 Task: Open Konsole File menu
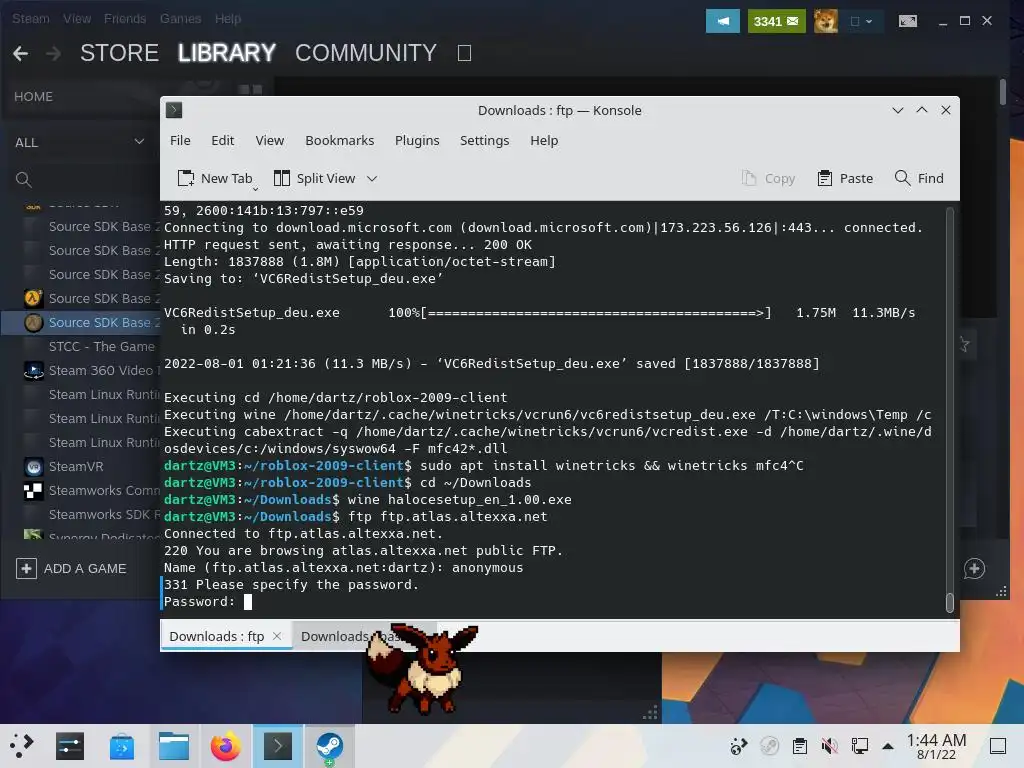click(x=180, y=140)
